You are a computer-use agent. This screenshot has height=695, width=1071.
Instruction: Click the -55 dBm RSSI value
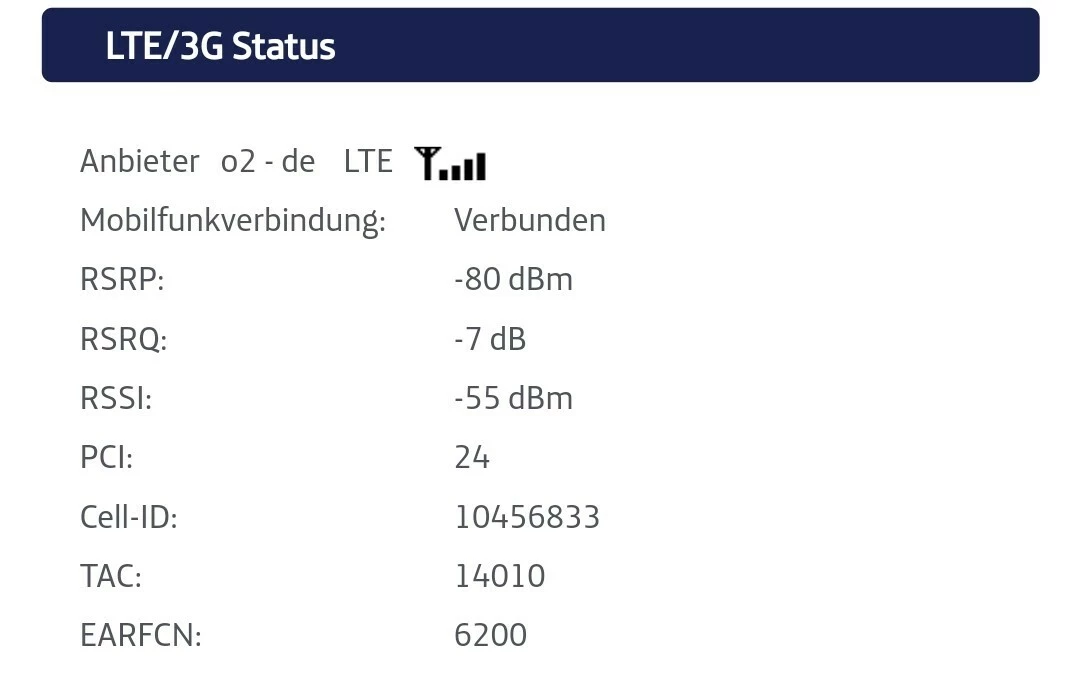pyautogui.click(x=514, y=399)
